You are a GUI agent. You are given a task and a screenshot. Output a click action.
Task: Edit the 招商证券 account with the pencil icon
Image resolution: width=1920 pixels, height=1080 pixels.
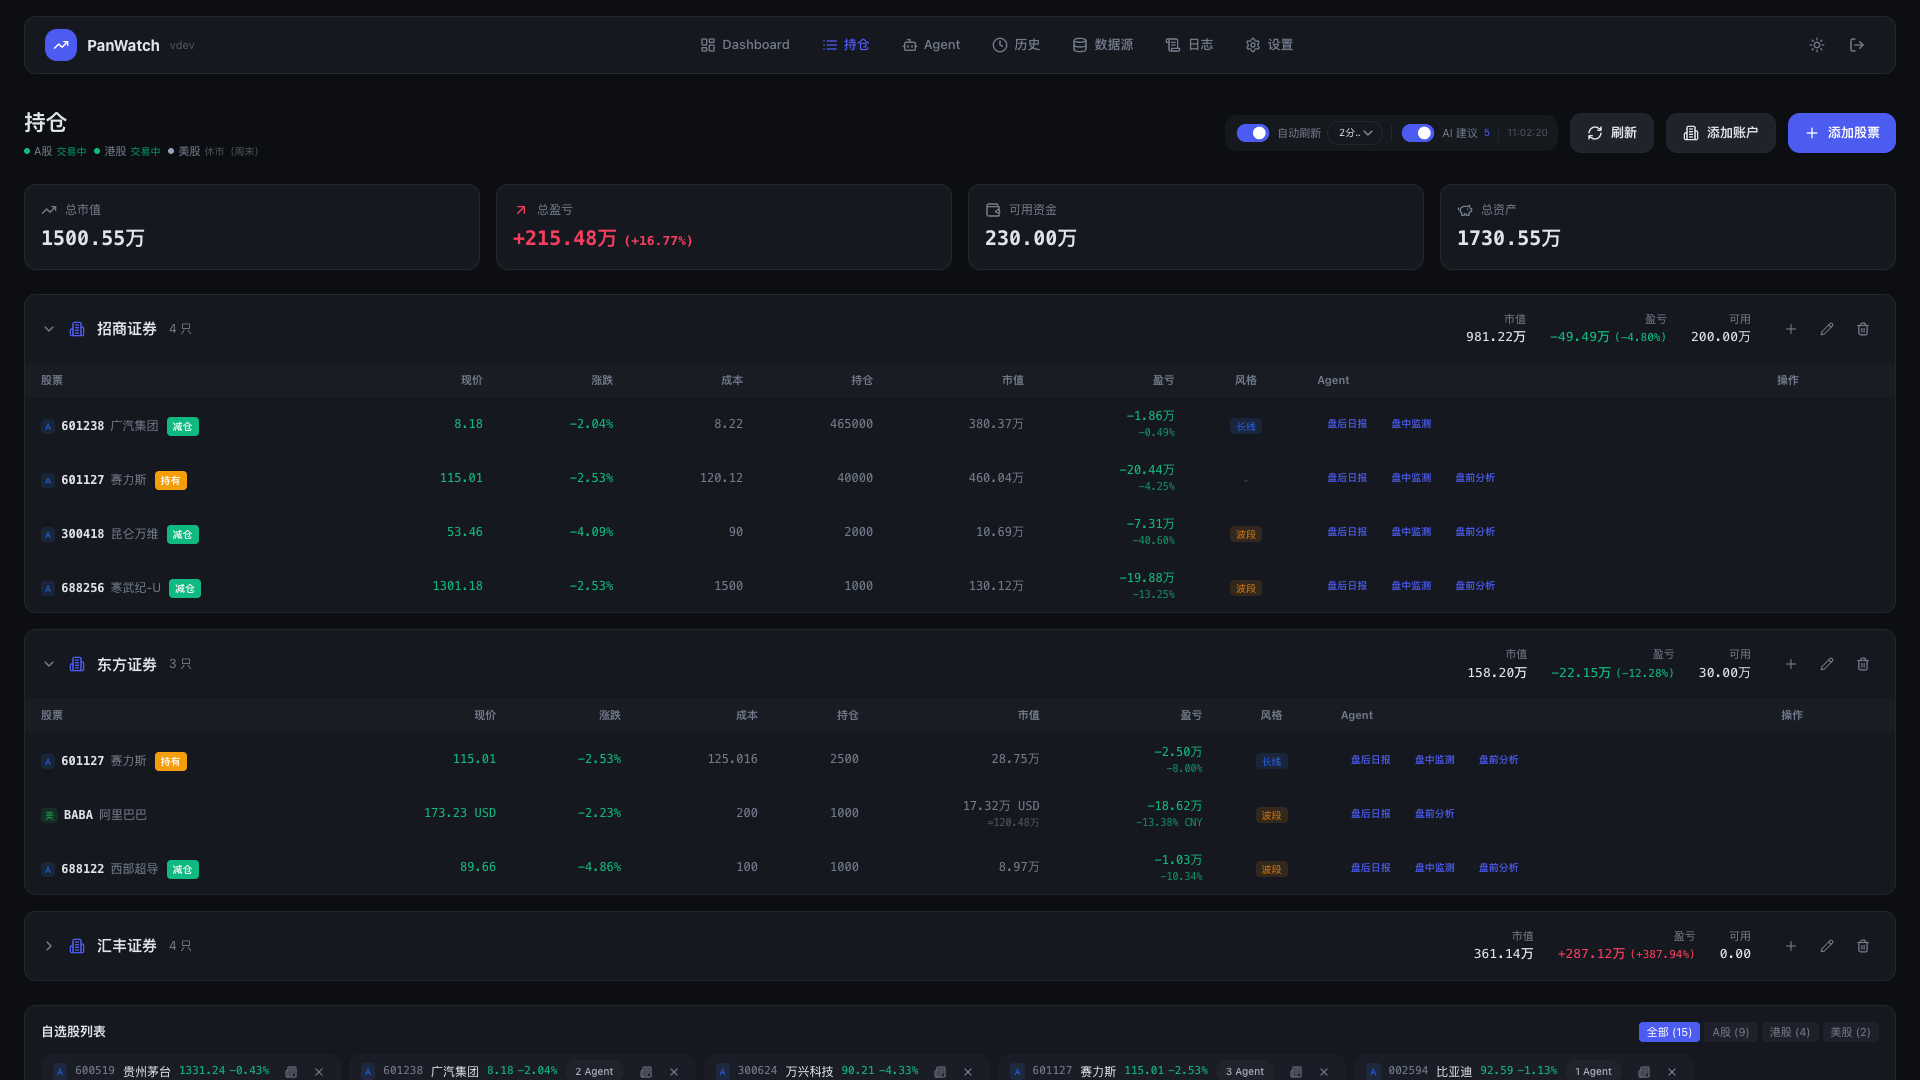(1827, 328)
